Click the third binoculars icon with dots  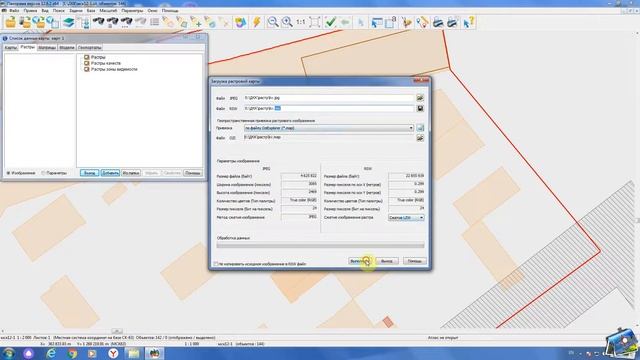point(126,22)
